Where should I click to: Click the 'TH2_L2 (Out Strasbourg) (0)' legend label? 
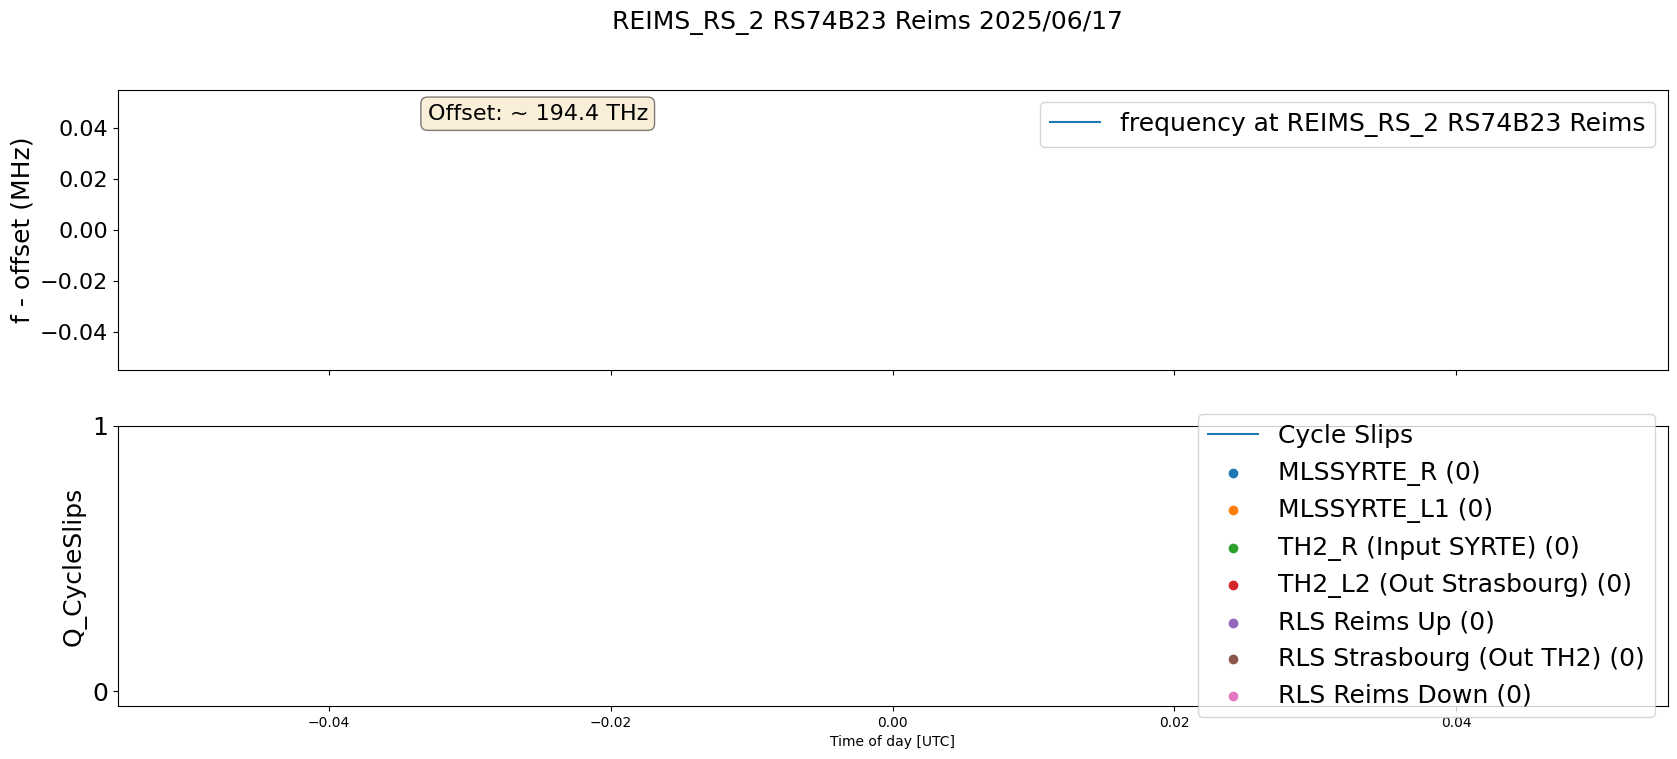(1454, 584)
